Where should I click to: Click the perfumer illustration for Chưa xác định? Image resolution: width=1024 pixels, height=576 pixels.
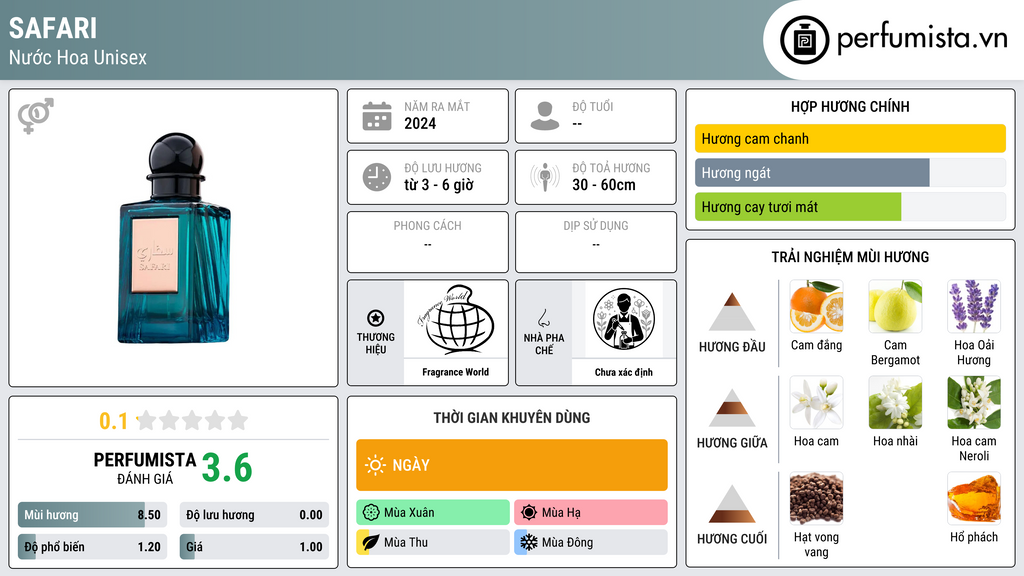624,319
